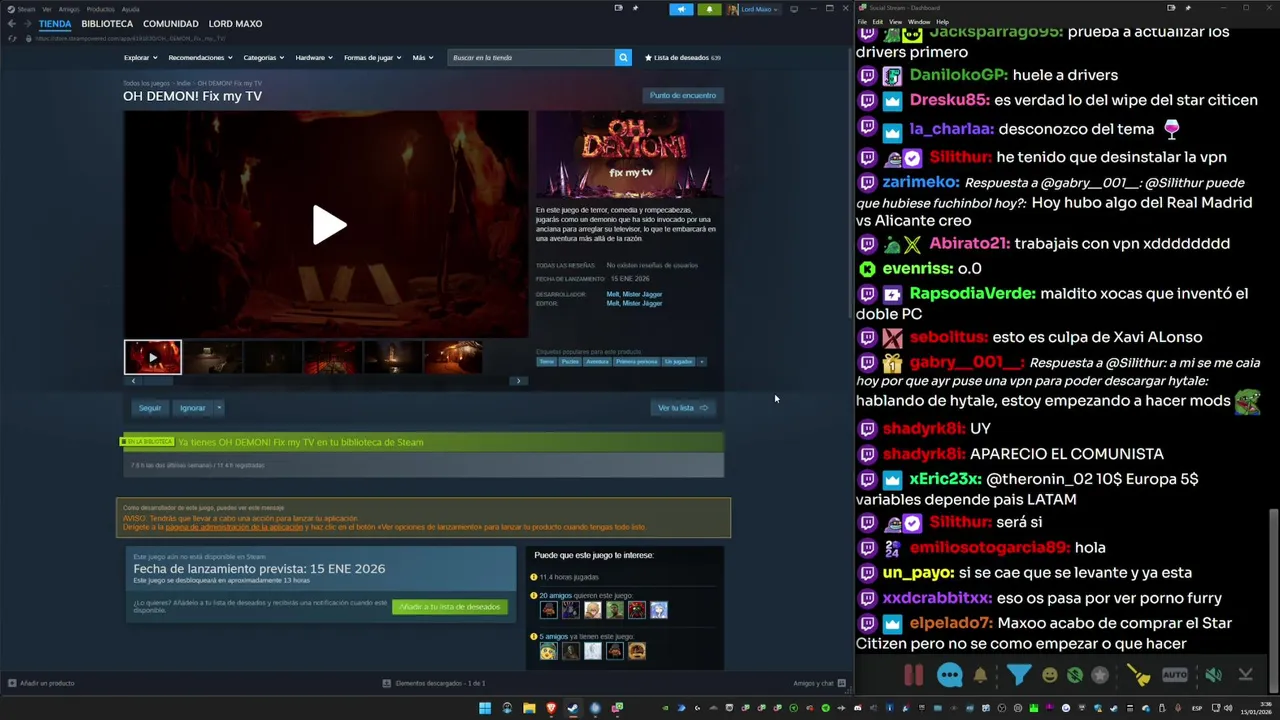Screen dimensions: 1280x720
Task: Open Amigos y chat in Steam footer
Action: (819, 683)
